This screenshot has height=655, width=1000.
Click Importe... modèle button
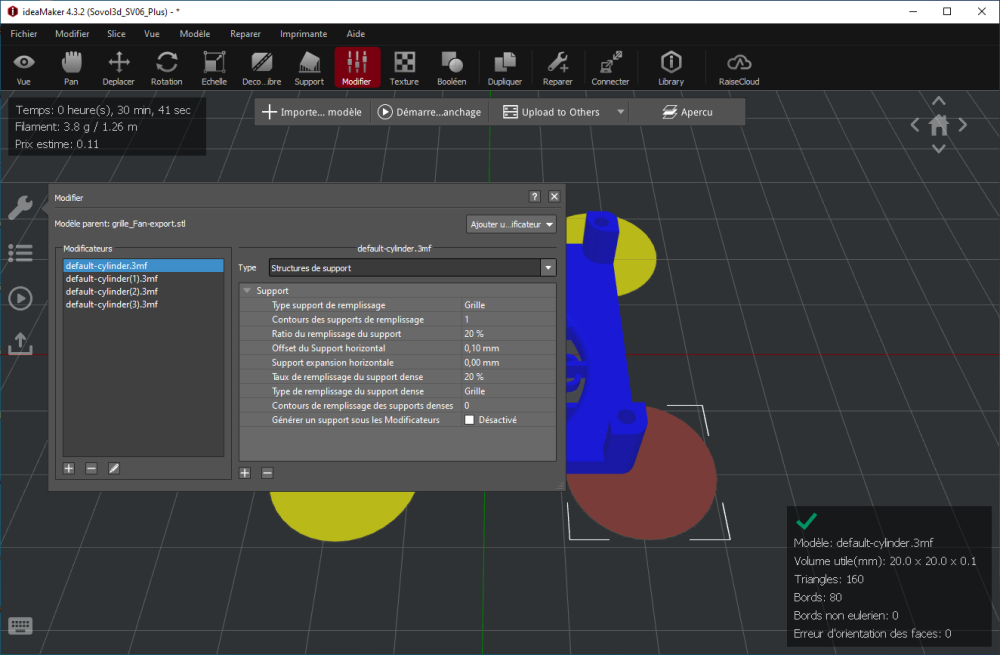[312, 112]
